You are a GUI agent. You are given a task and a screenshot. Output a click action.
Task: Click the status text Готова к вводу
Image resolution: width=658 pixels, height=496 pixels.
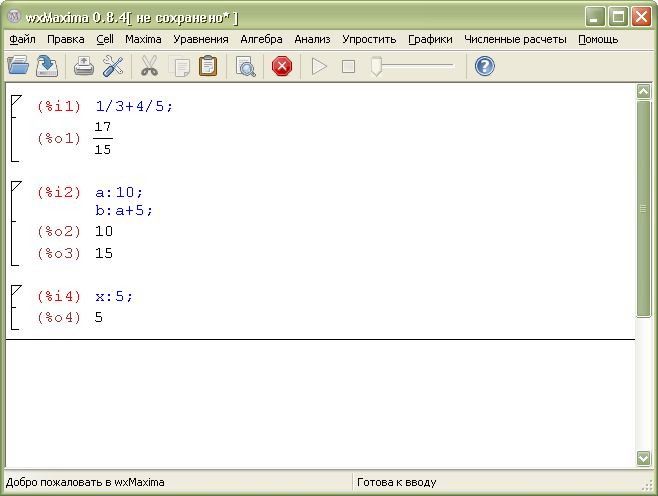pos(397,482)
